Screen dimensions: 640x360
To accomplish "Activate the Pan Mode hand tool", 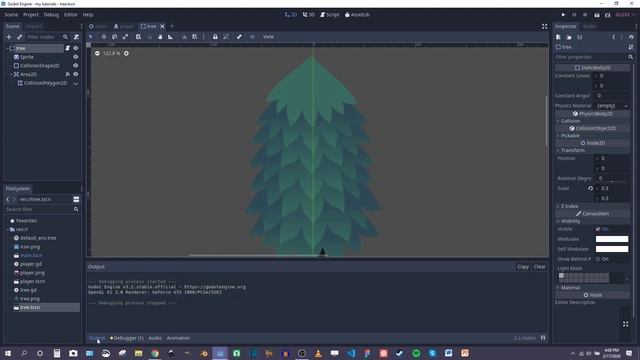I will pyautogui.click(x=160, y=37).
